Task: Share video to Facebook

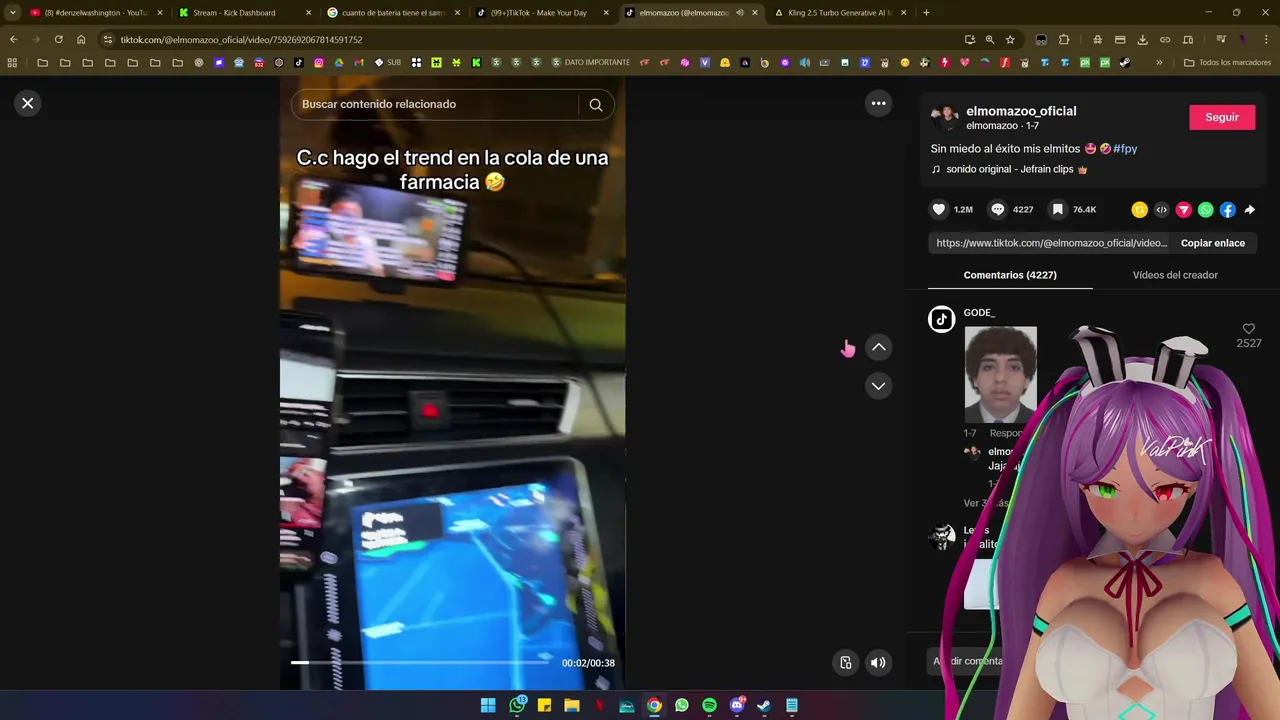Action: pos(1227,210)
